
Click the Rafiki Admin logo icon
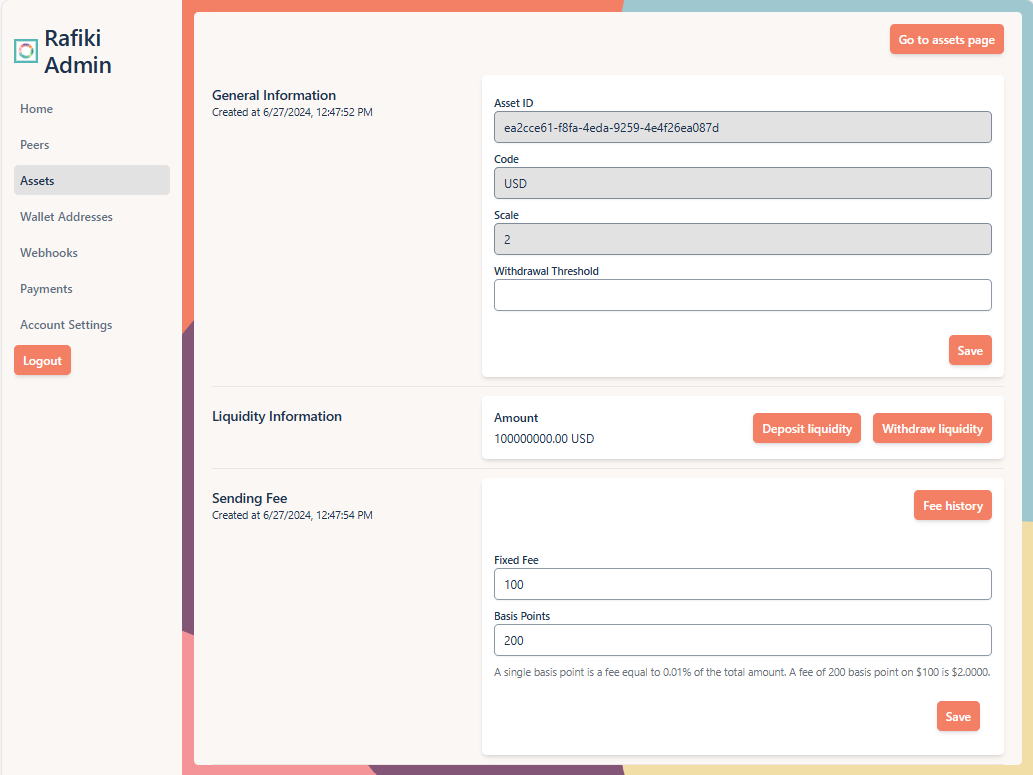pos(26,51)
